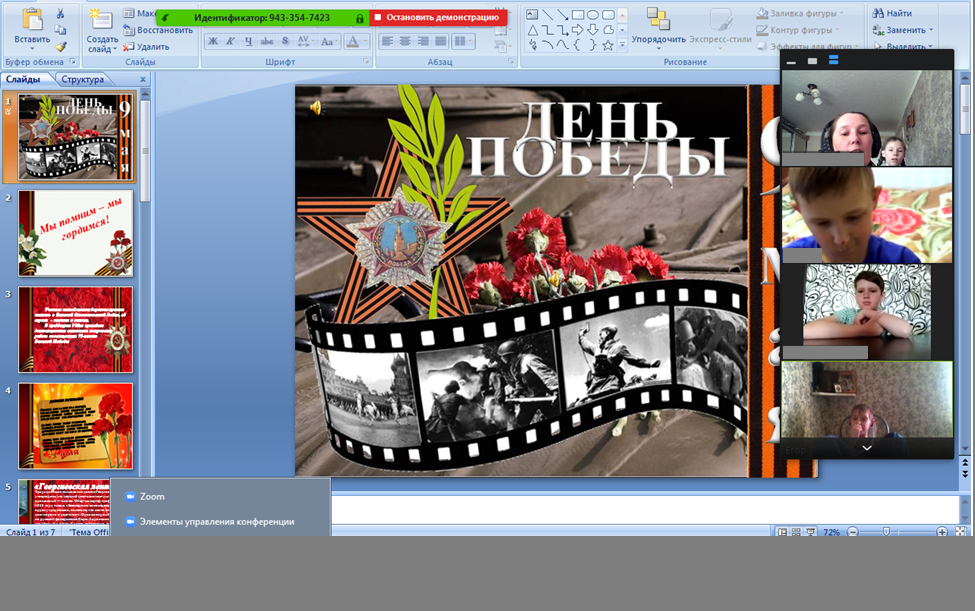This screenshot has height=611, width=975.
Task: Click Удалить slide button
Action: [x=146, y=47]
